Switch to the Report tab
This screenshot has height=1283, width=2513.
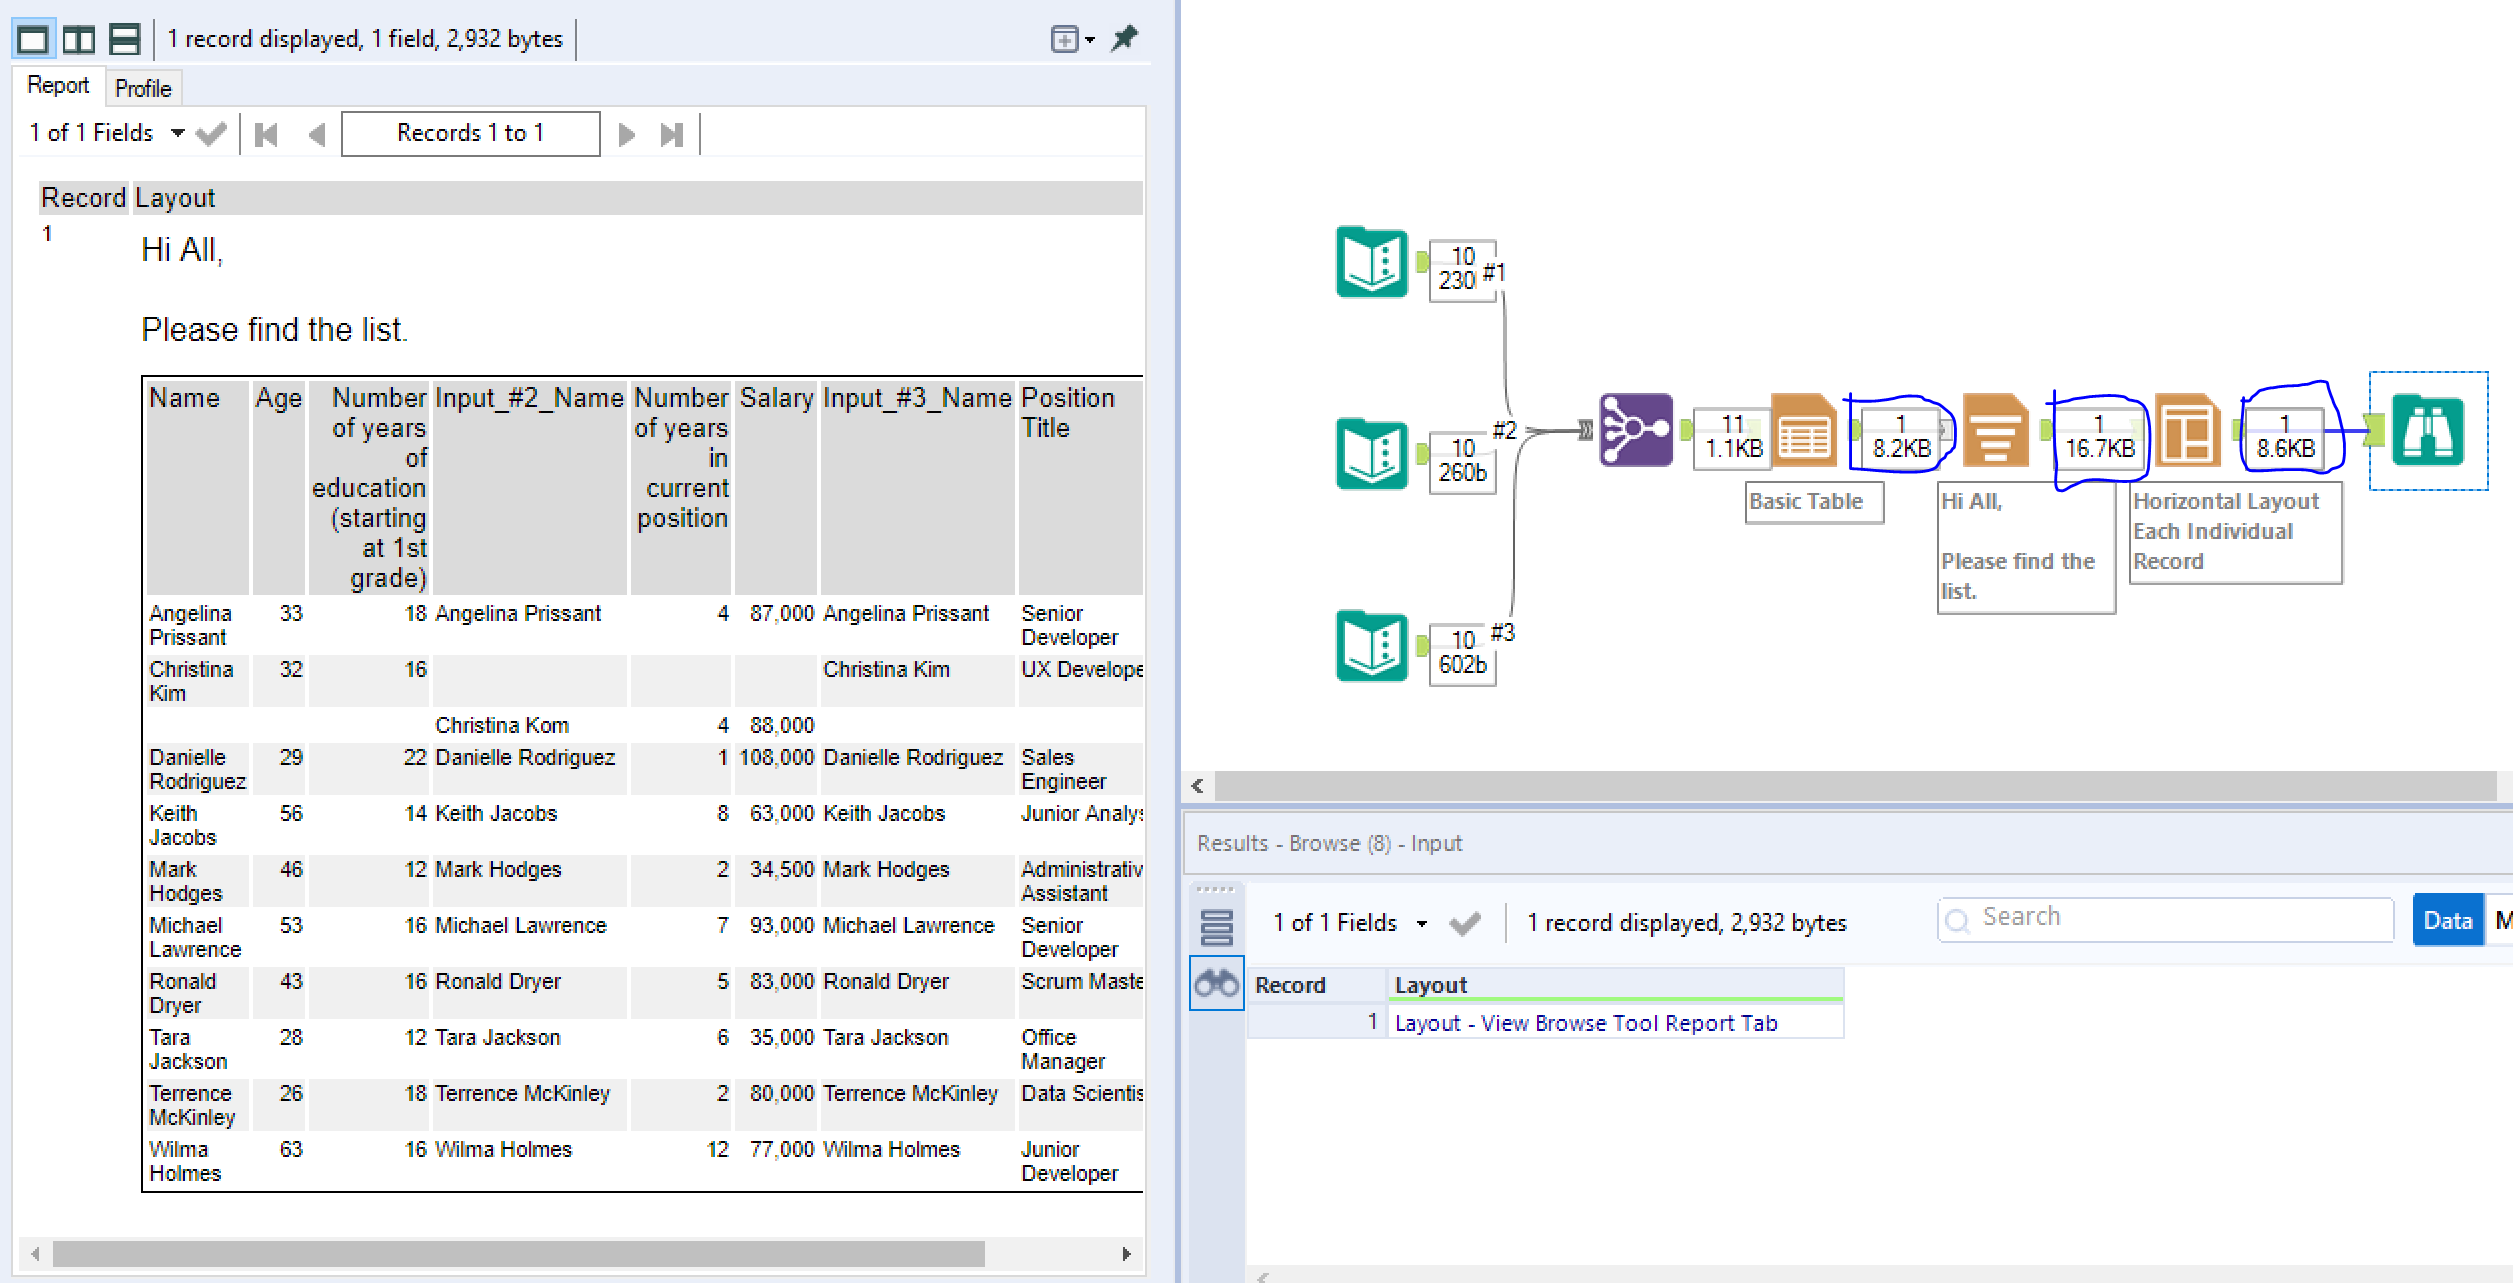[57, 85]
